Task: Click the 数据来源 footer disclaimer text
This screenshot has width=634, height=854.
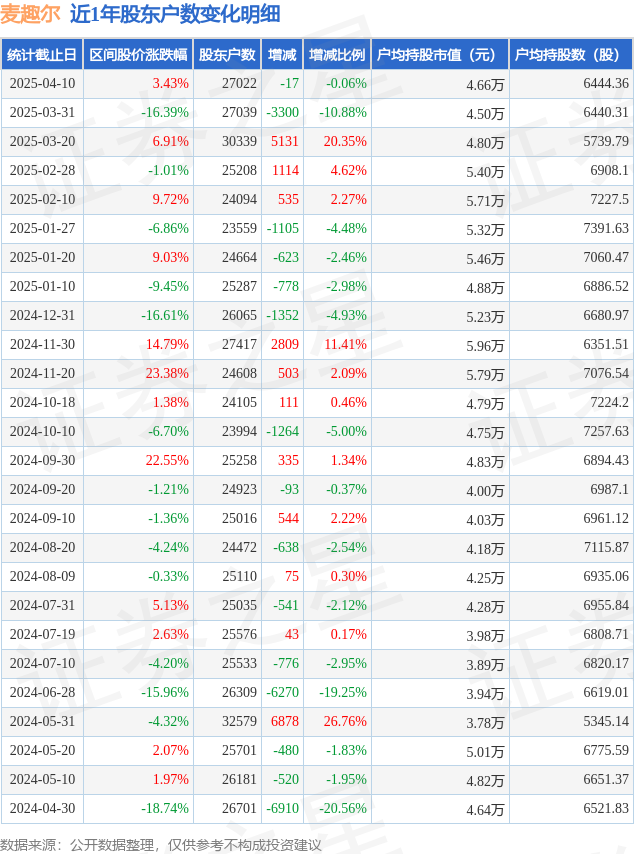Action: point(161,845)
